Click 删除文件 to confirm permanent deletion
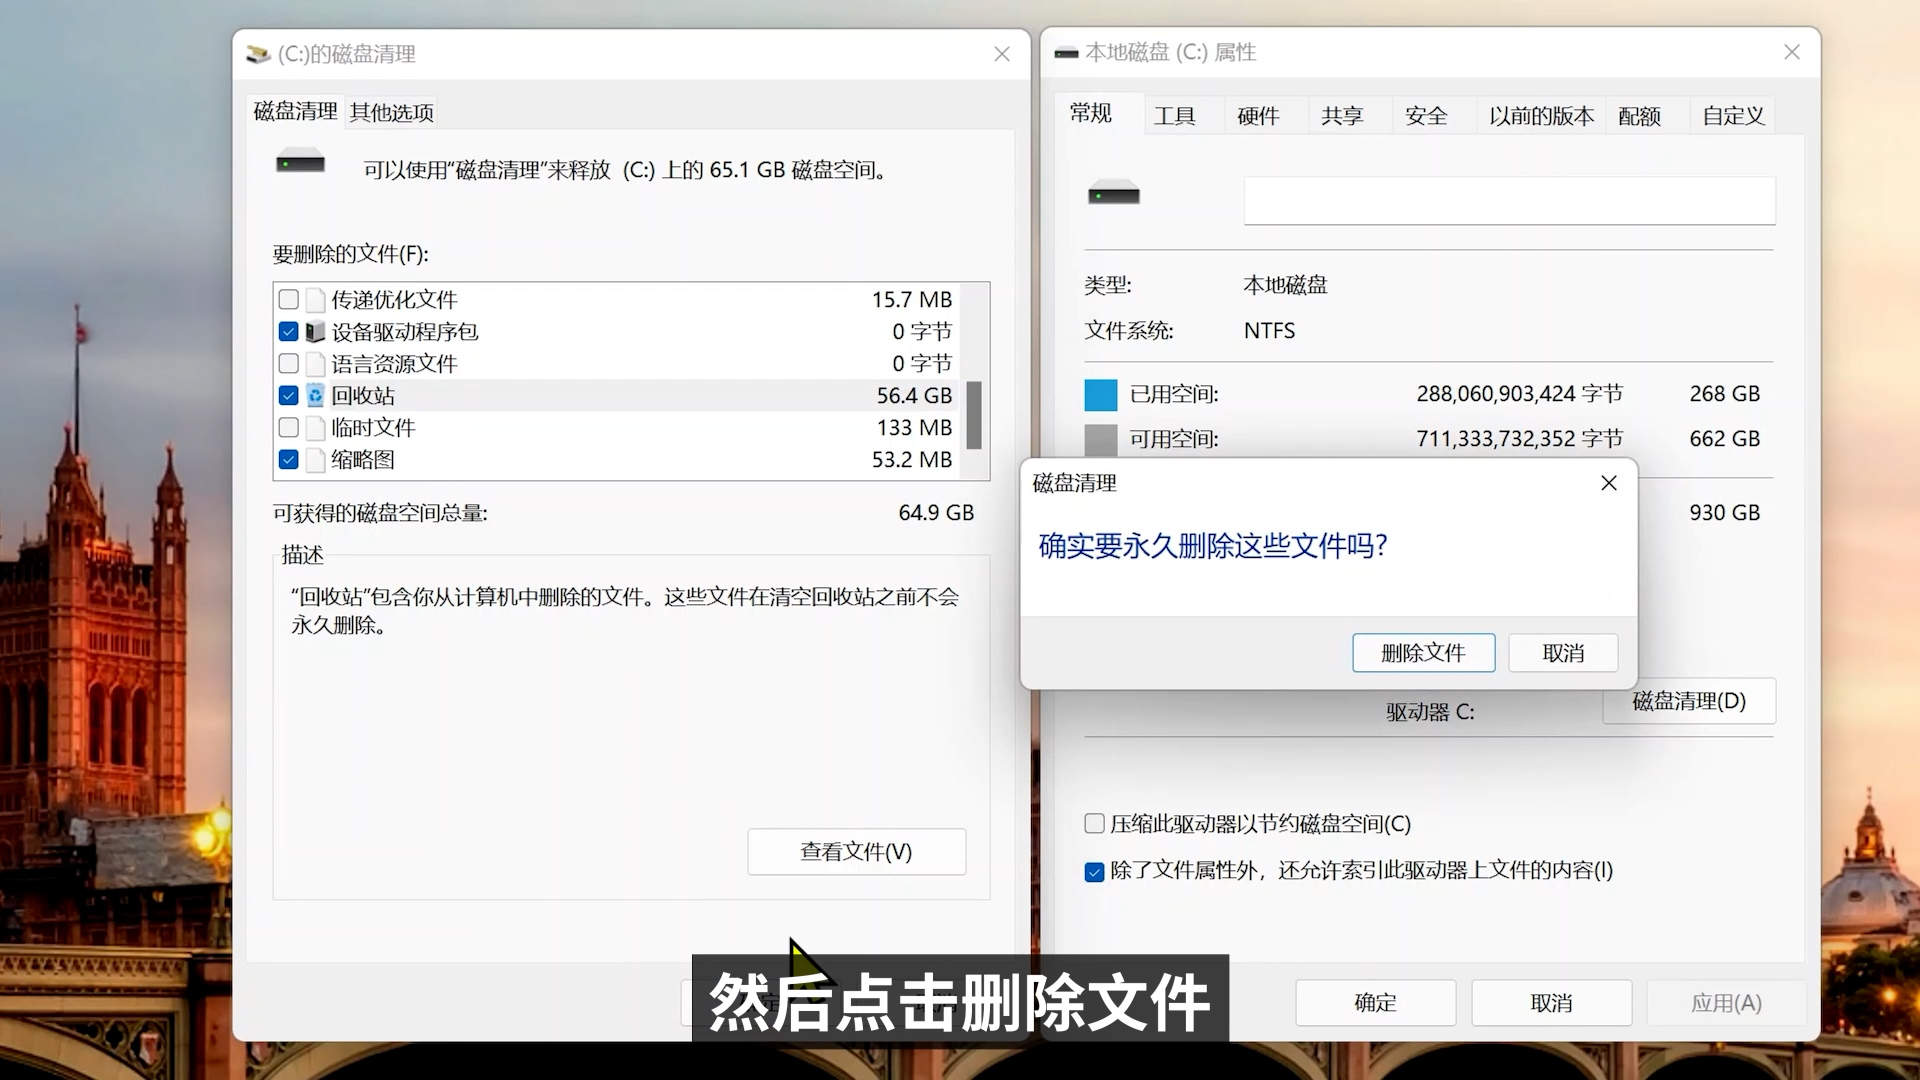Viewport: 1920px width, 1080px height. [1422, 652]
